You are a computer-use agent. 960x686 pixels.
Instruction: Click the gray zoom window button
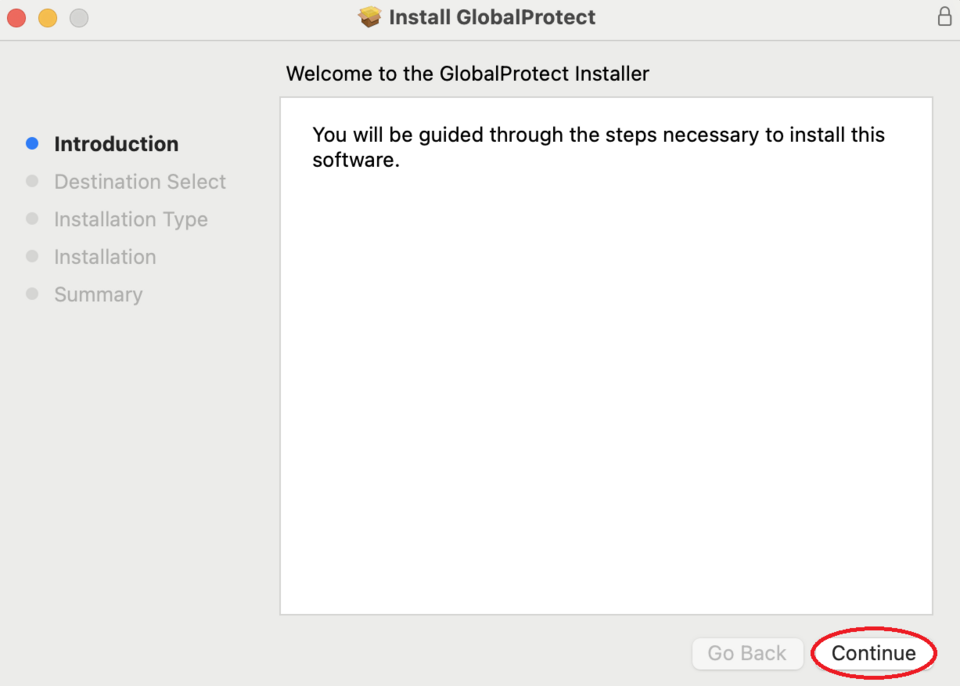[78, 18]
